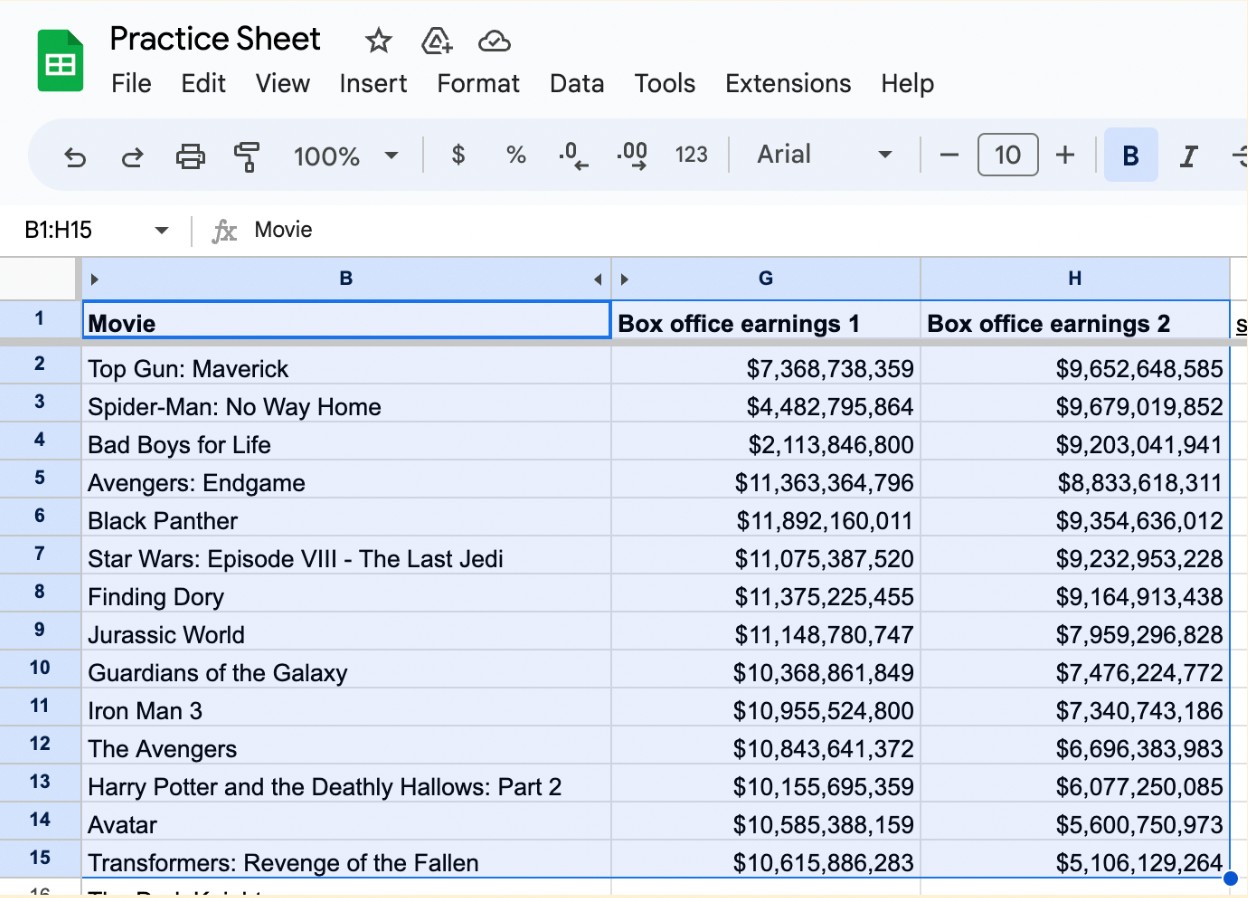1248x898 pixels.
Task: Increase font size with plus button
Action: (x=1065, y=155)
